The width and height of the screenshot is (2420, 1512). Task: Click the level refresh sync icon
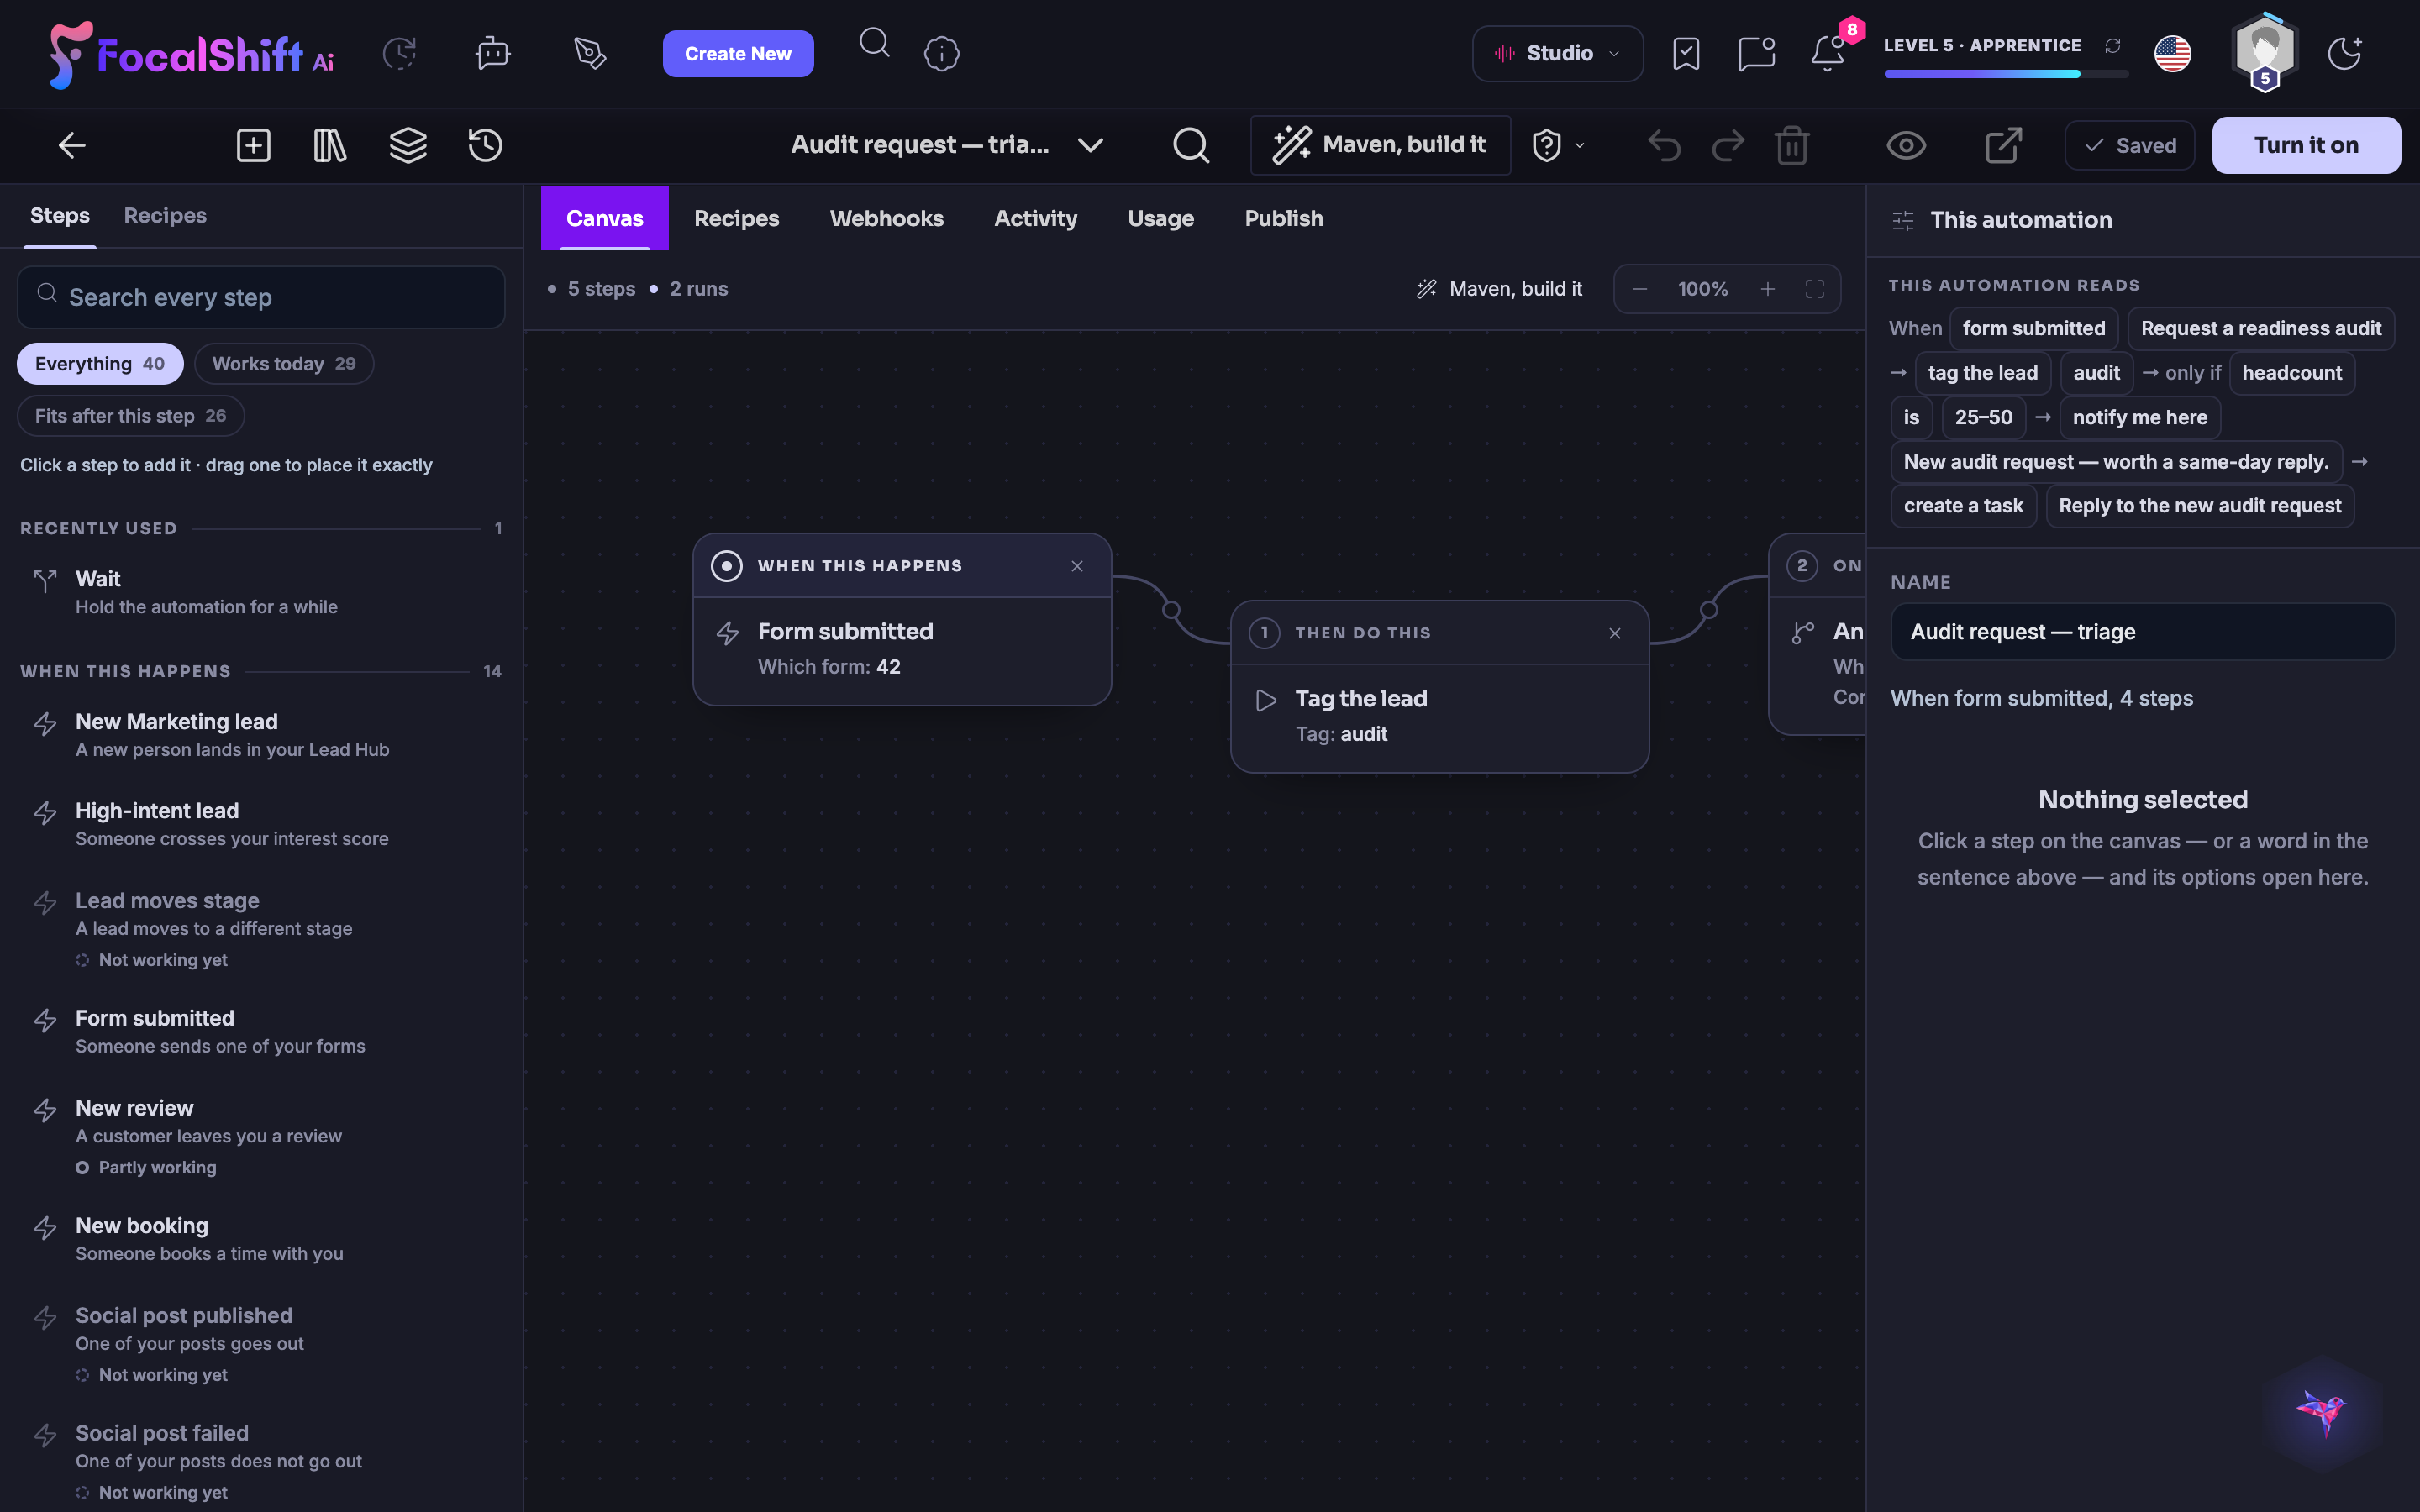point(2113,45)
